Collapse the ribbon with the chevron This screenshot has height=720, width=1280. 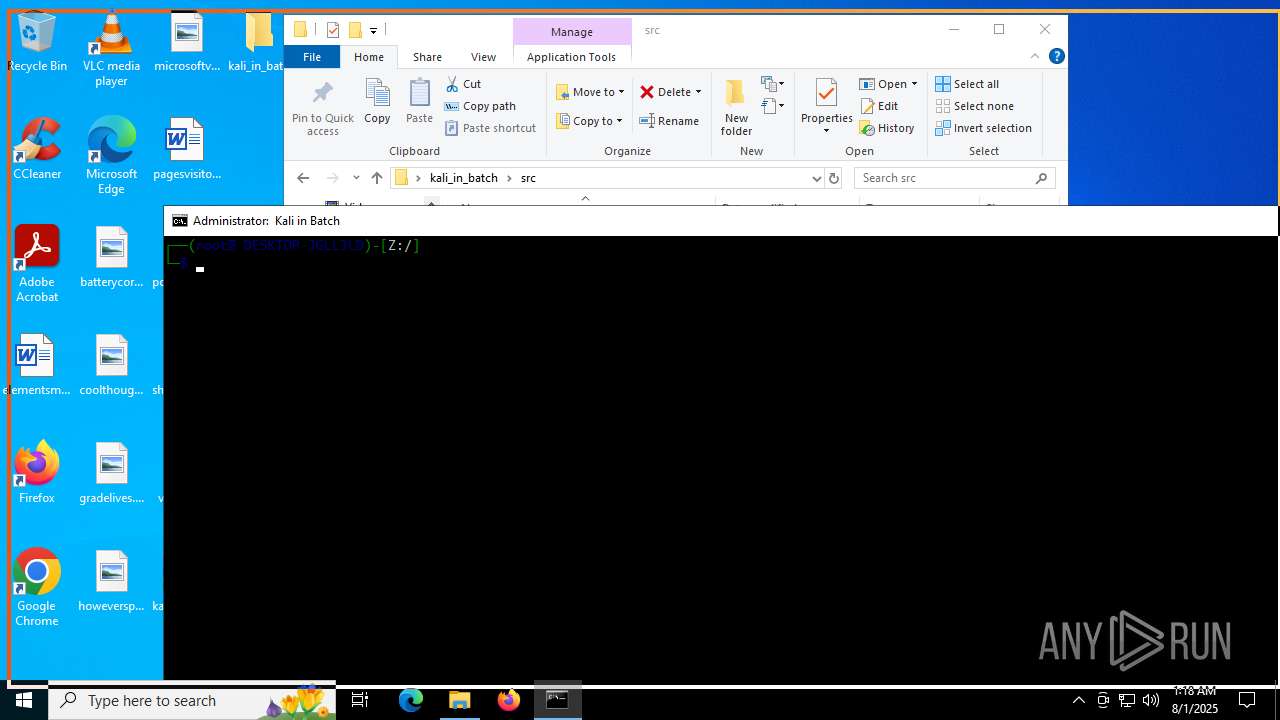point(1035,57)
